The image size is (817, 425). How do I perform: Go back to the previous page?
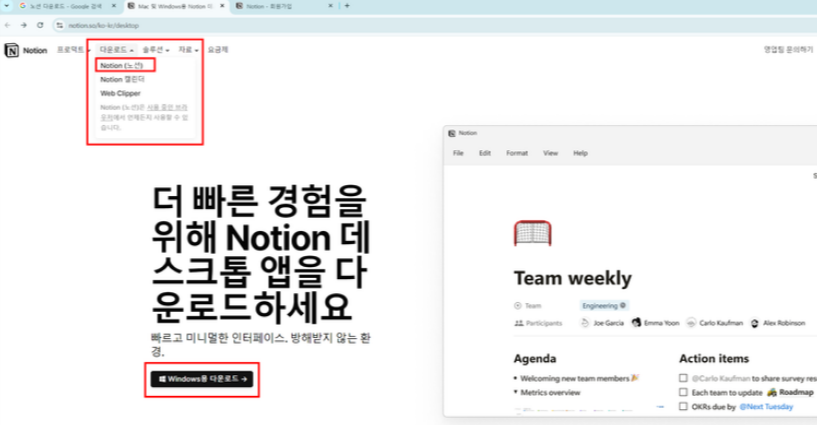point(7,25)
